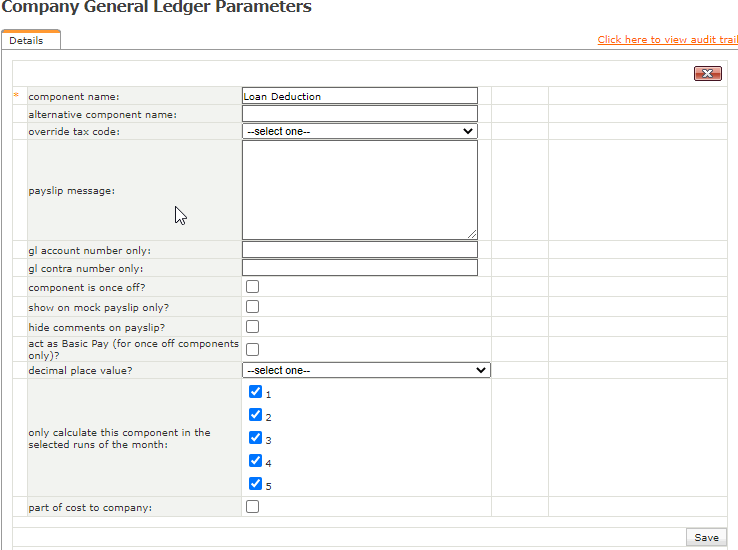Click inside the payslip message textarea
Image resolution: width=738 pixels, height=550 pixels.
point(359,189)
